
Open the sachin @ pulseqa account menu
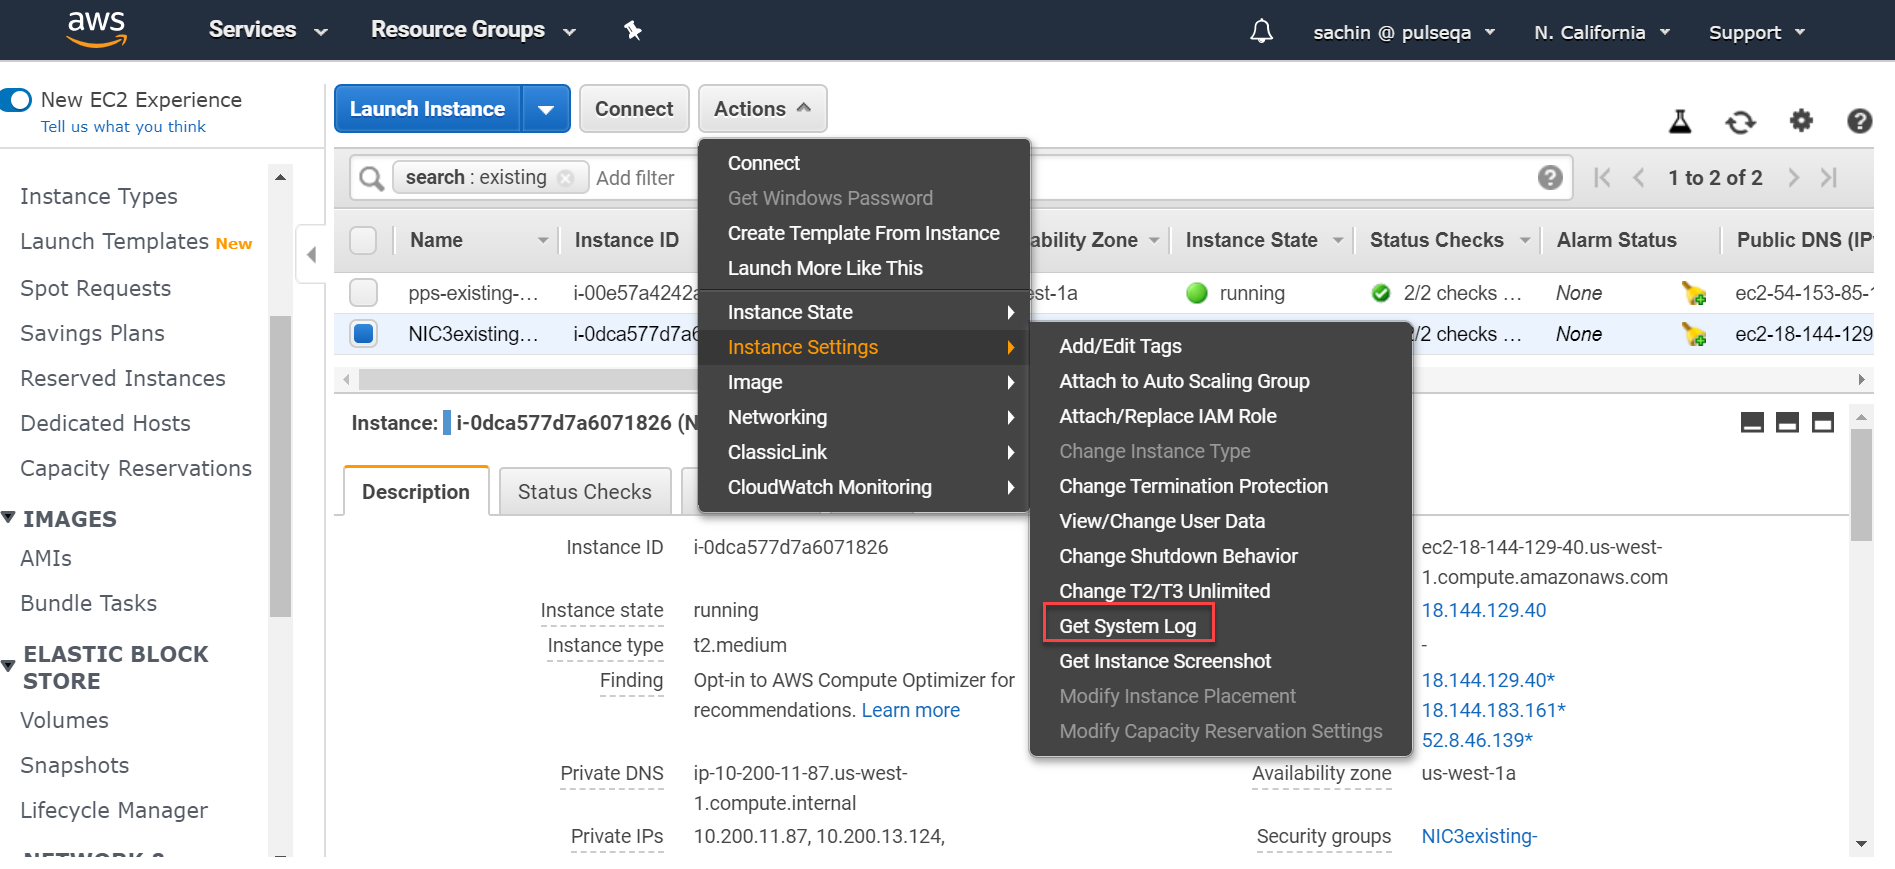click(x=1404, y=32)
